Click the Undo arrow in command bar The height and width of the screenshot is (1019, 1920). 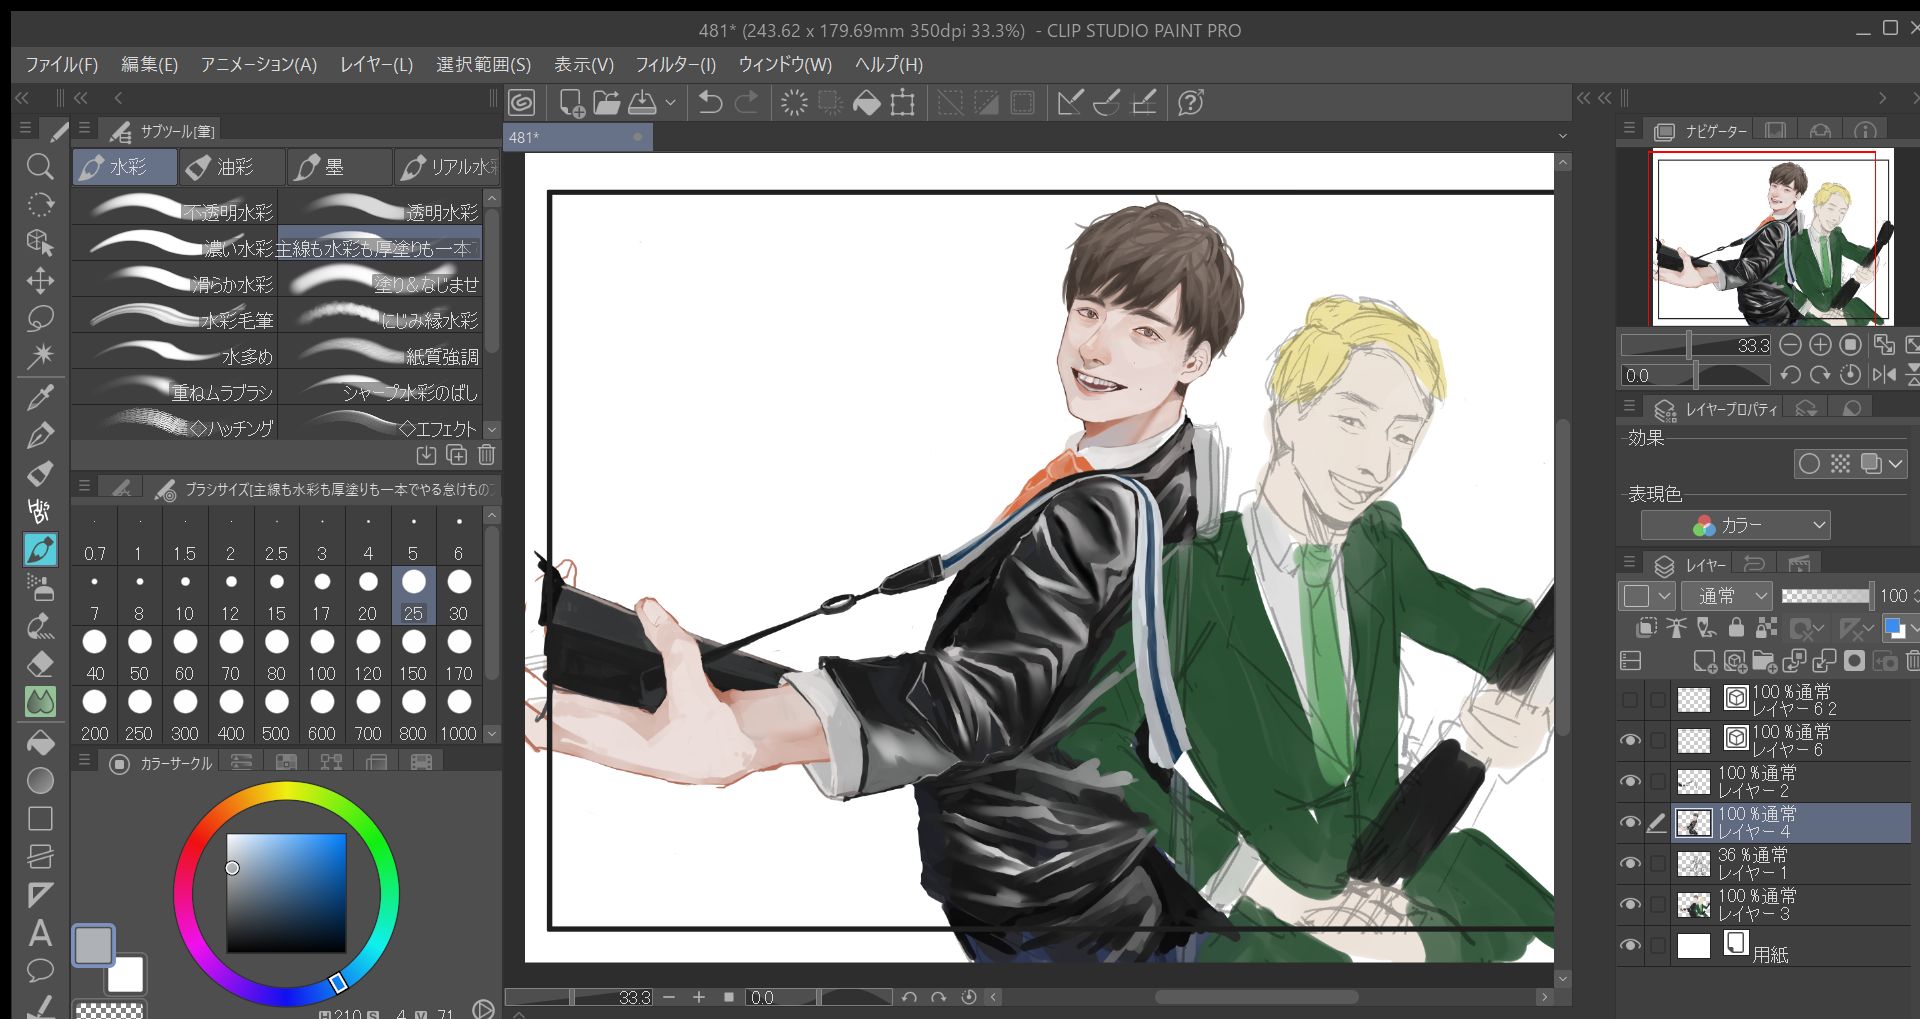pos(710,102)
